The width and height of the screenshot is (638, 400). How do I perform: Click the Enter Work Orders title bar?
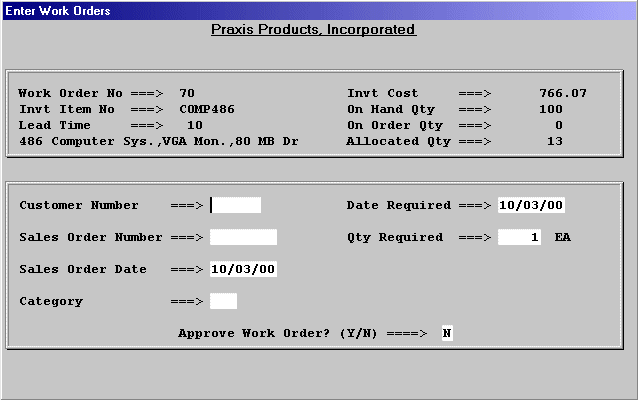point(319,11)
